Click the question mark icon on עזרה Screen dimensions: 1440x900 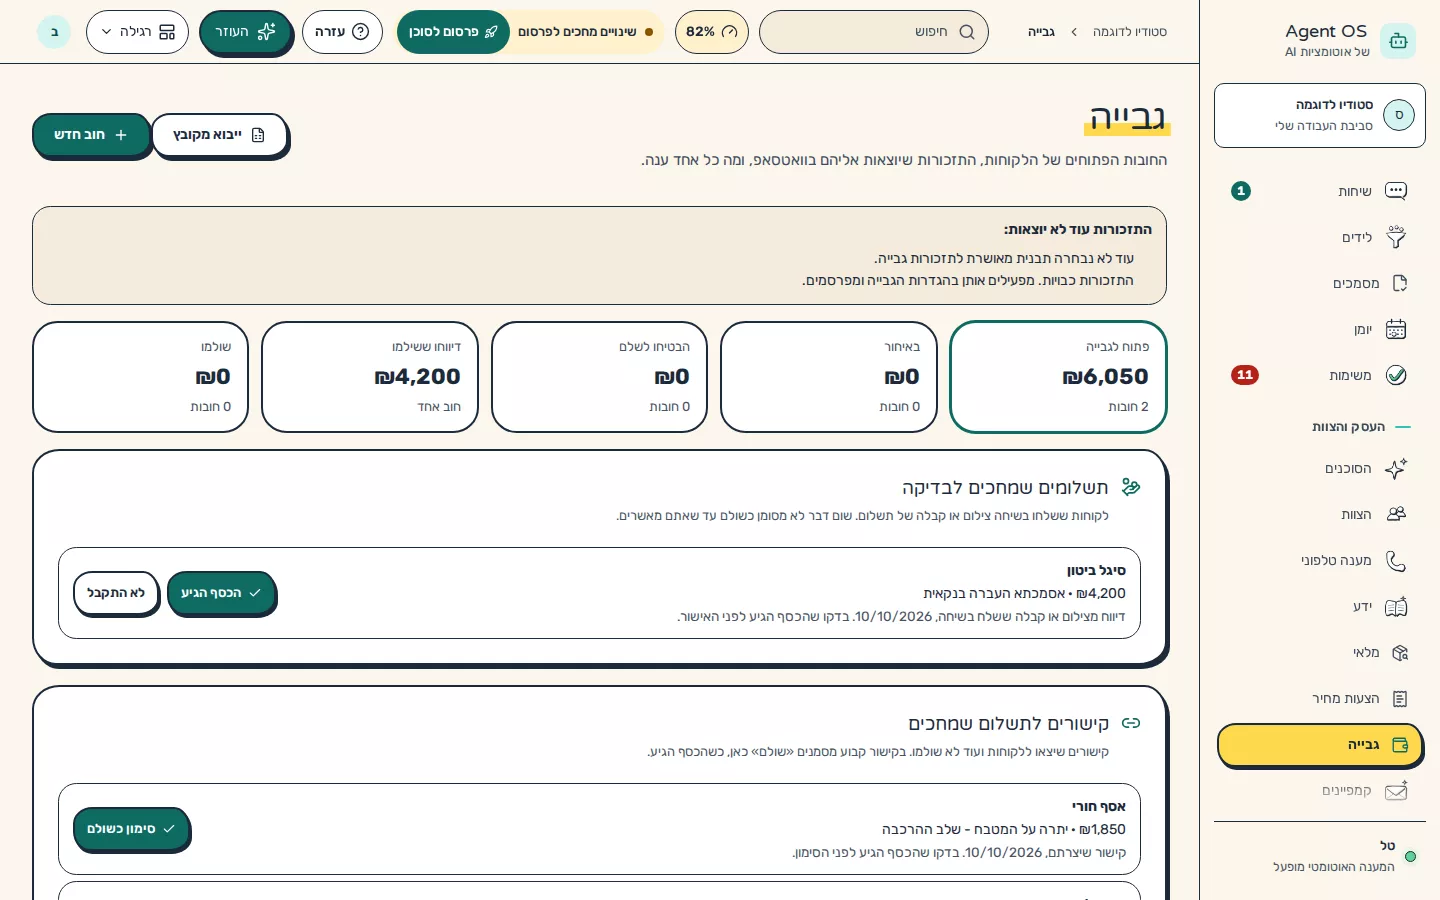click(x=361, y=32)
